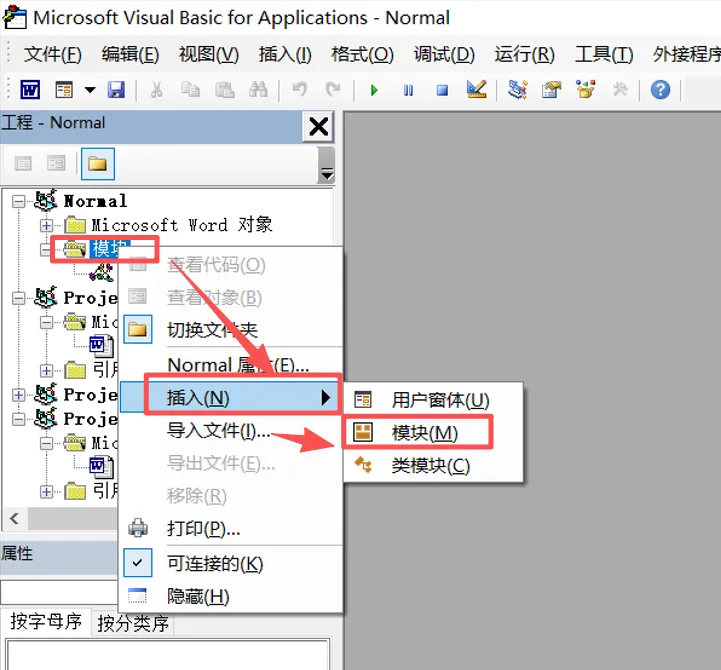
Task: Open the 视图(V) menu
Action: pyautogui.click(x=209, y=55)
